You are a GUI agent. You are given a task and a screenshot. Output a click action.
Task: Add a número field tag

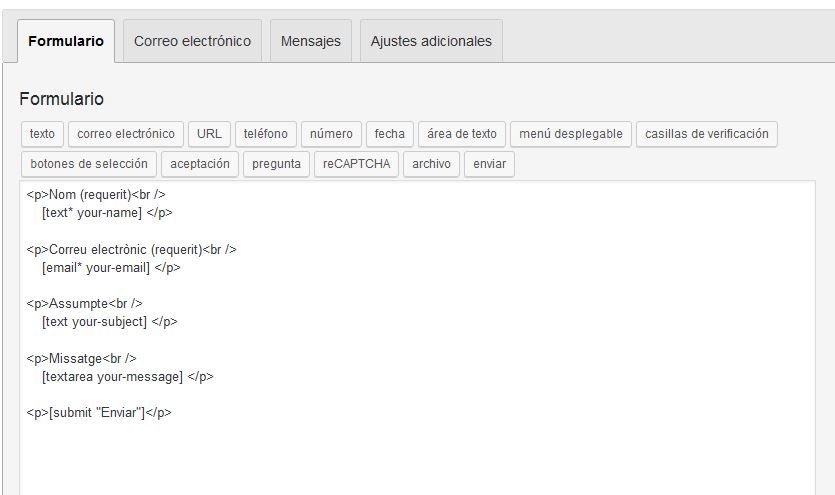[331, 134]
